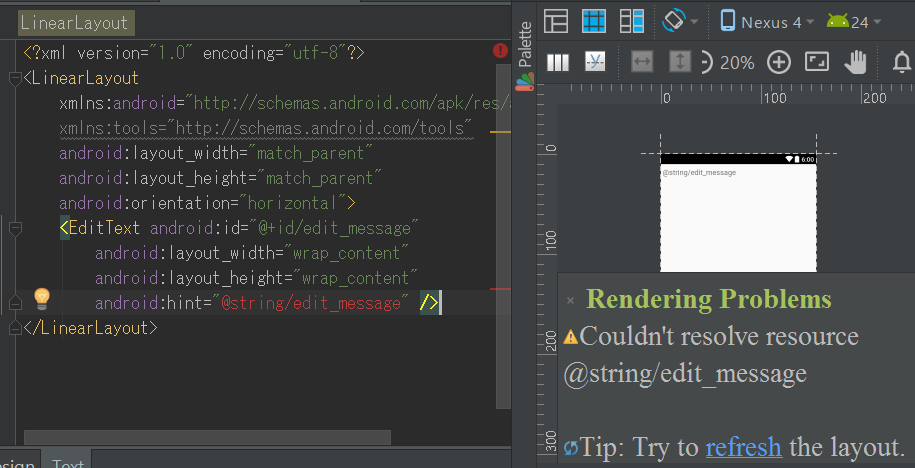Select the LinearLayout breadcrumb

tap(74, 23)
